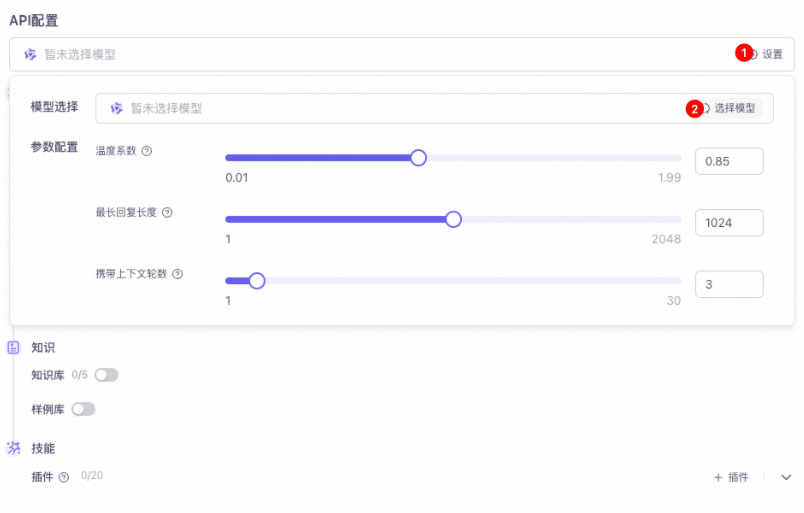804x513 pixels.
Task: Open the 选择模型 model picker
Action: (x=731, y=108)
